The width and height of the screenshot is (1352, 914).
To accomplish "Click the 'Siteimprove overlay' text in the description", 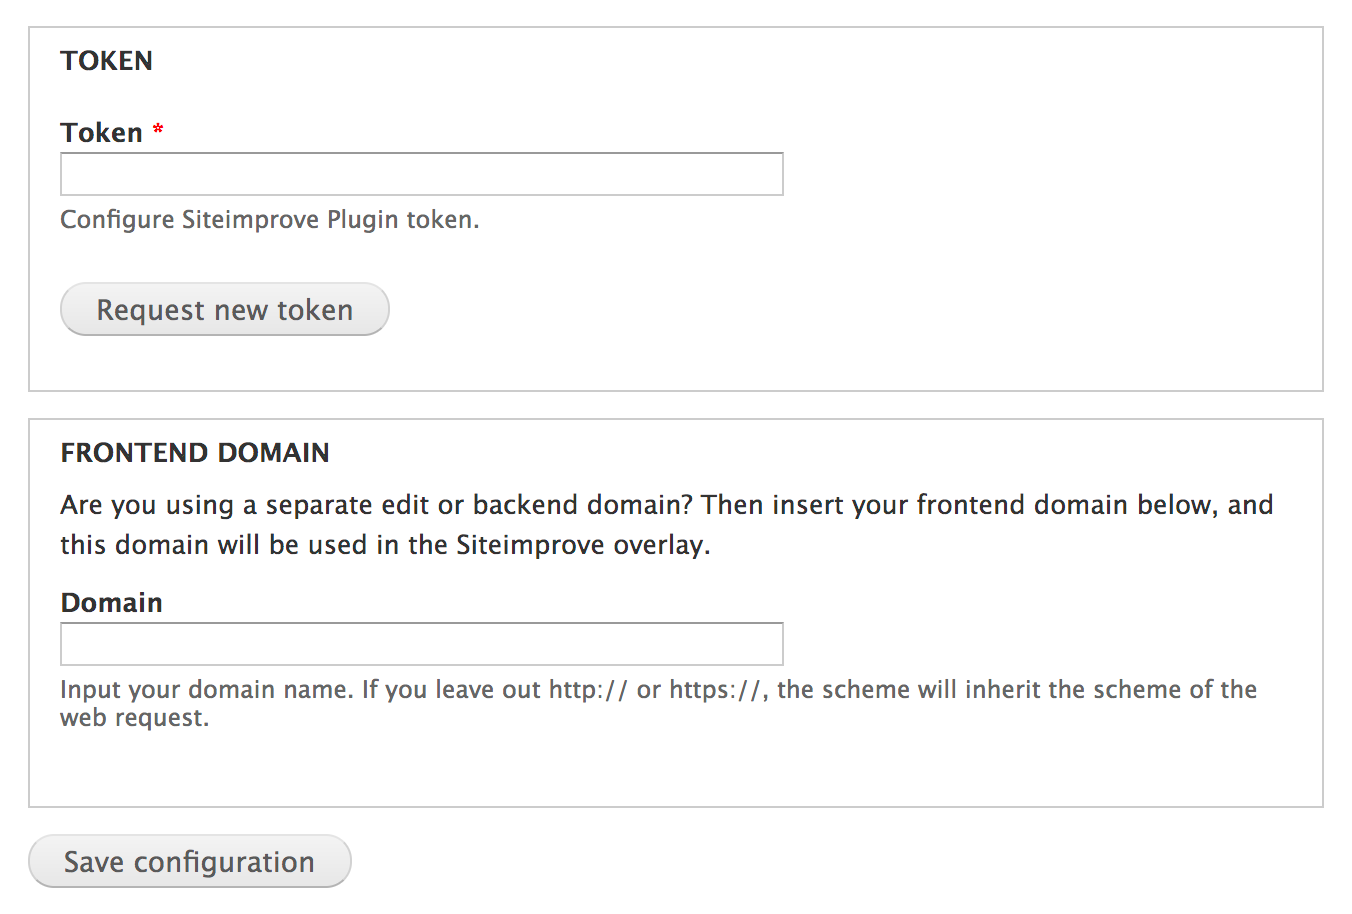I will coord(581,545).
